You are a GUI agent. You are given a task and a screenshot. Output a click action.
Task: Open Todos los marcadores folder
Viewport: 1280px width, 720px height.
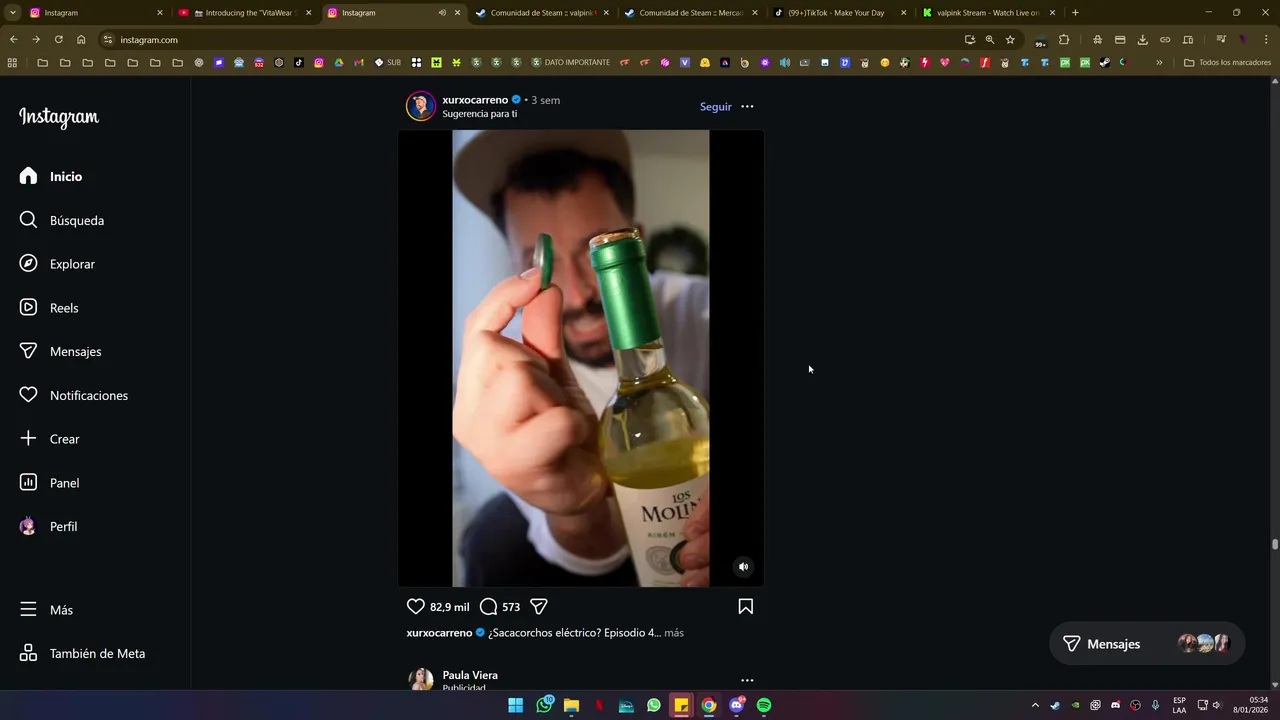[1227, 62]
